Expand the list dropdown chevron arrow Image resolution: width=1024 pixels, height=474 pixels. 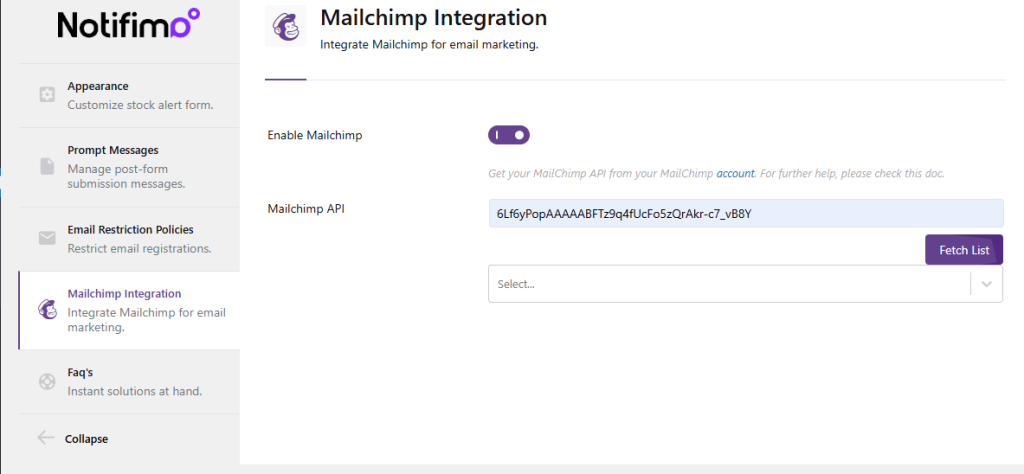pos(987,284)
